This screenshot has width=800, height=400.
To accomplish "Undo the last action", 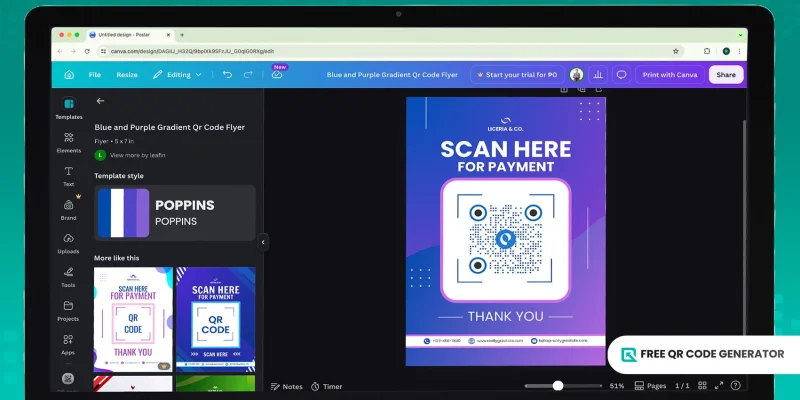I will point(227,74).
